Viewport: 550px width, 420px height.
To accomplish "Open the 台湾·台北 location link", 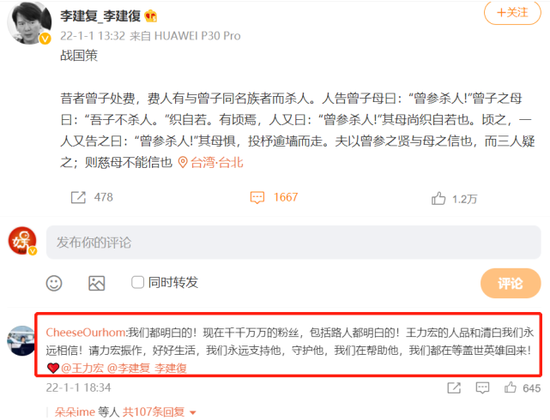I will click(217, 162).
